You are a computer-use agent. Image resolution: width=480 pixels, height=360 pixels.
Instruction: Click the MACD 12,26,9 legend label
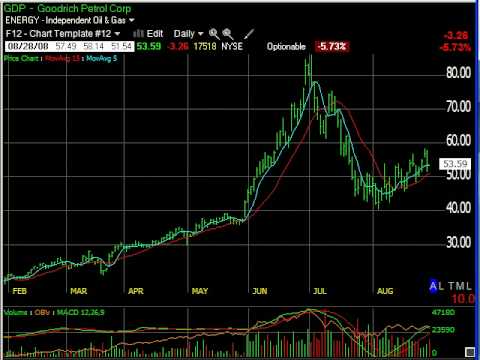pos(81,313)
